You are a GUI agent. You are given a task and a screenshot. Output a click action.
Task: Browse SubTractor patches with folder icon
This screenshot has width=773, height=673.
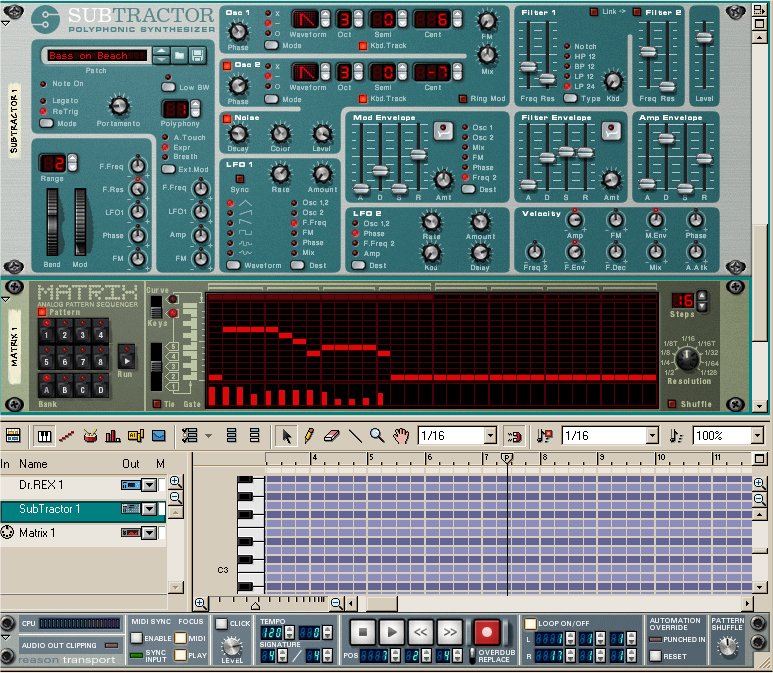179,55
